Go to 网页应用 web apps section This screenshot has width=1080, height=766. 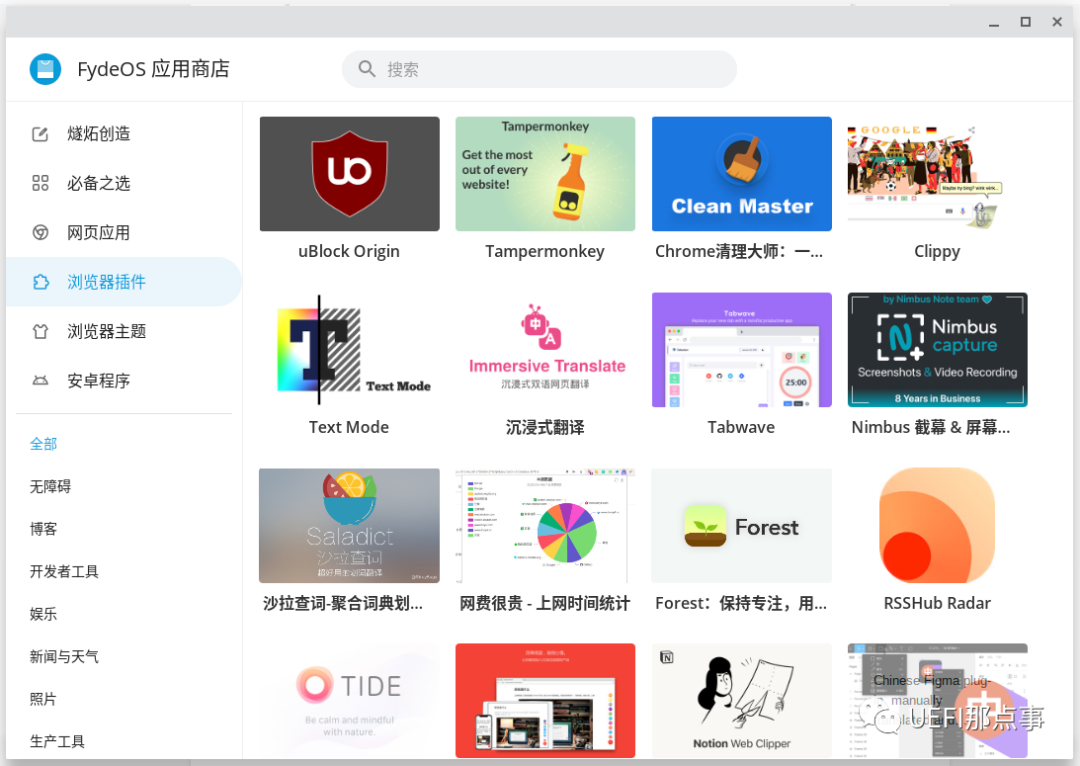click(x=98, y=233)
